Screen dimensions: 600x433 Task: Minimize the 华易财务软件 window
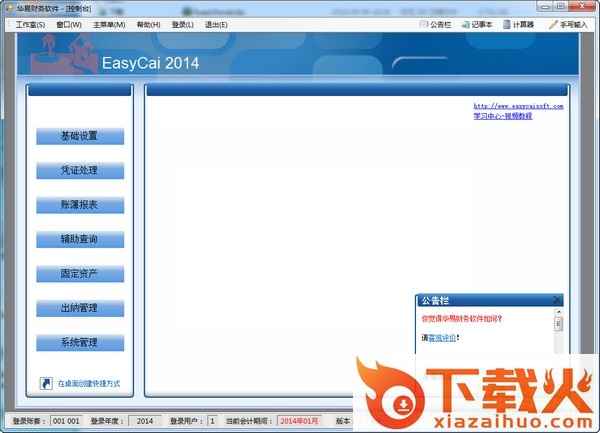click(x=545, y=7)
